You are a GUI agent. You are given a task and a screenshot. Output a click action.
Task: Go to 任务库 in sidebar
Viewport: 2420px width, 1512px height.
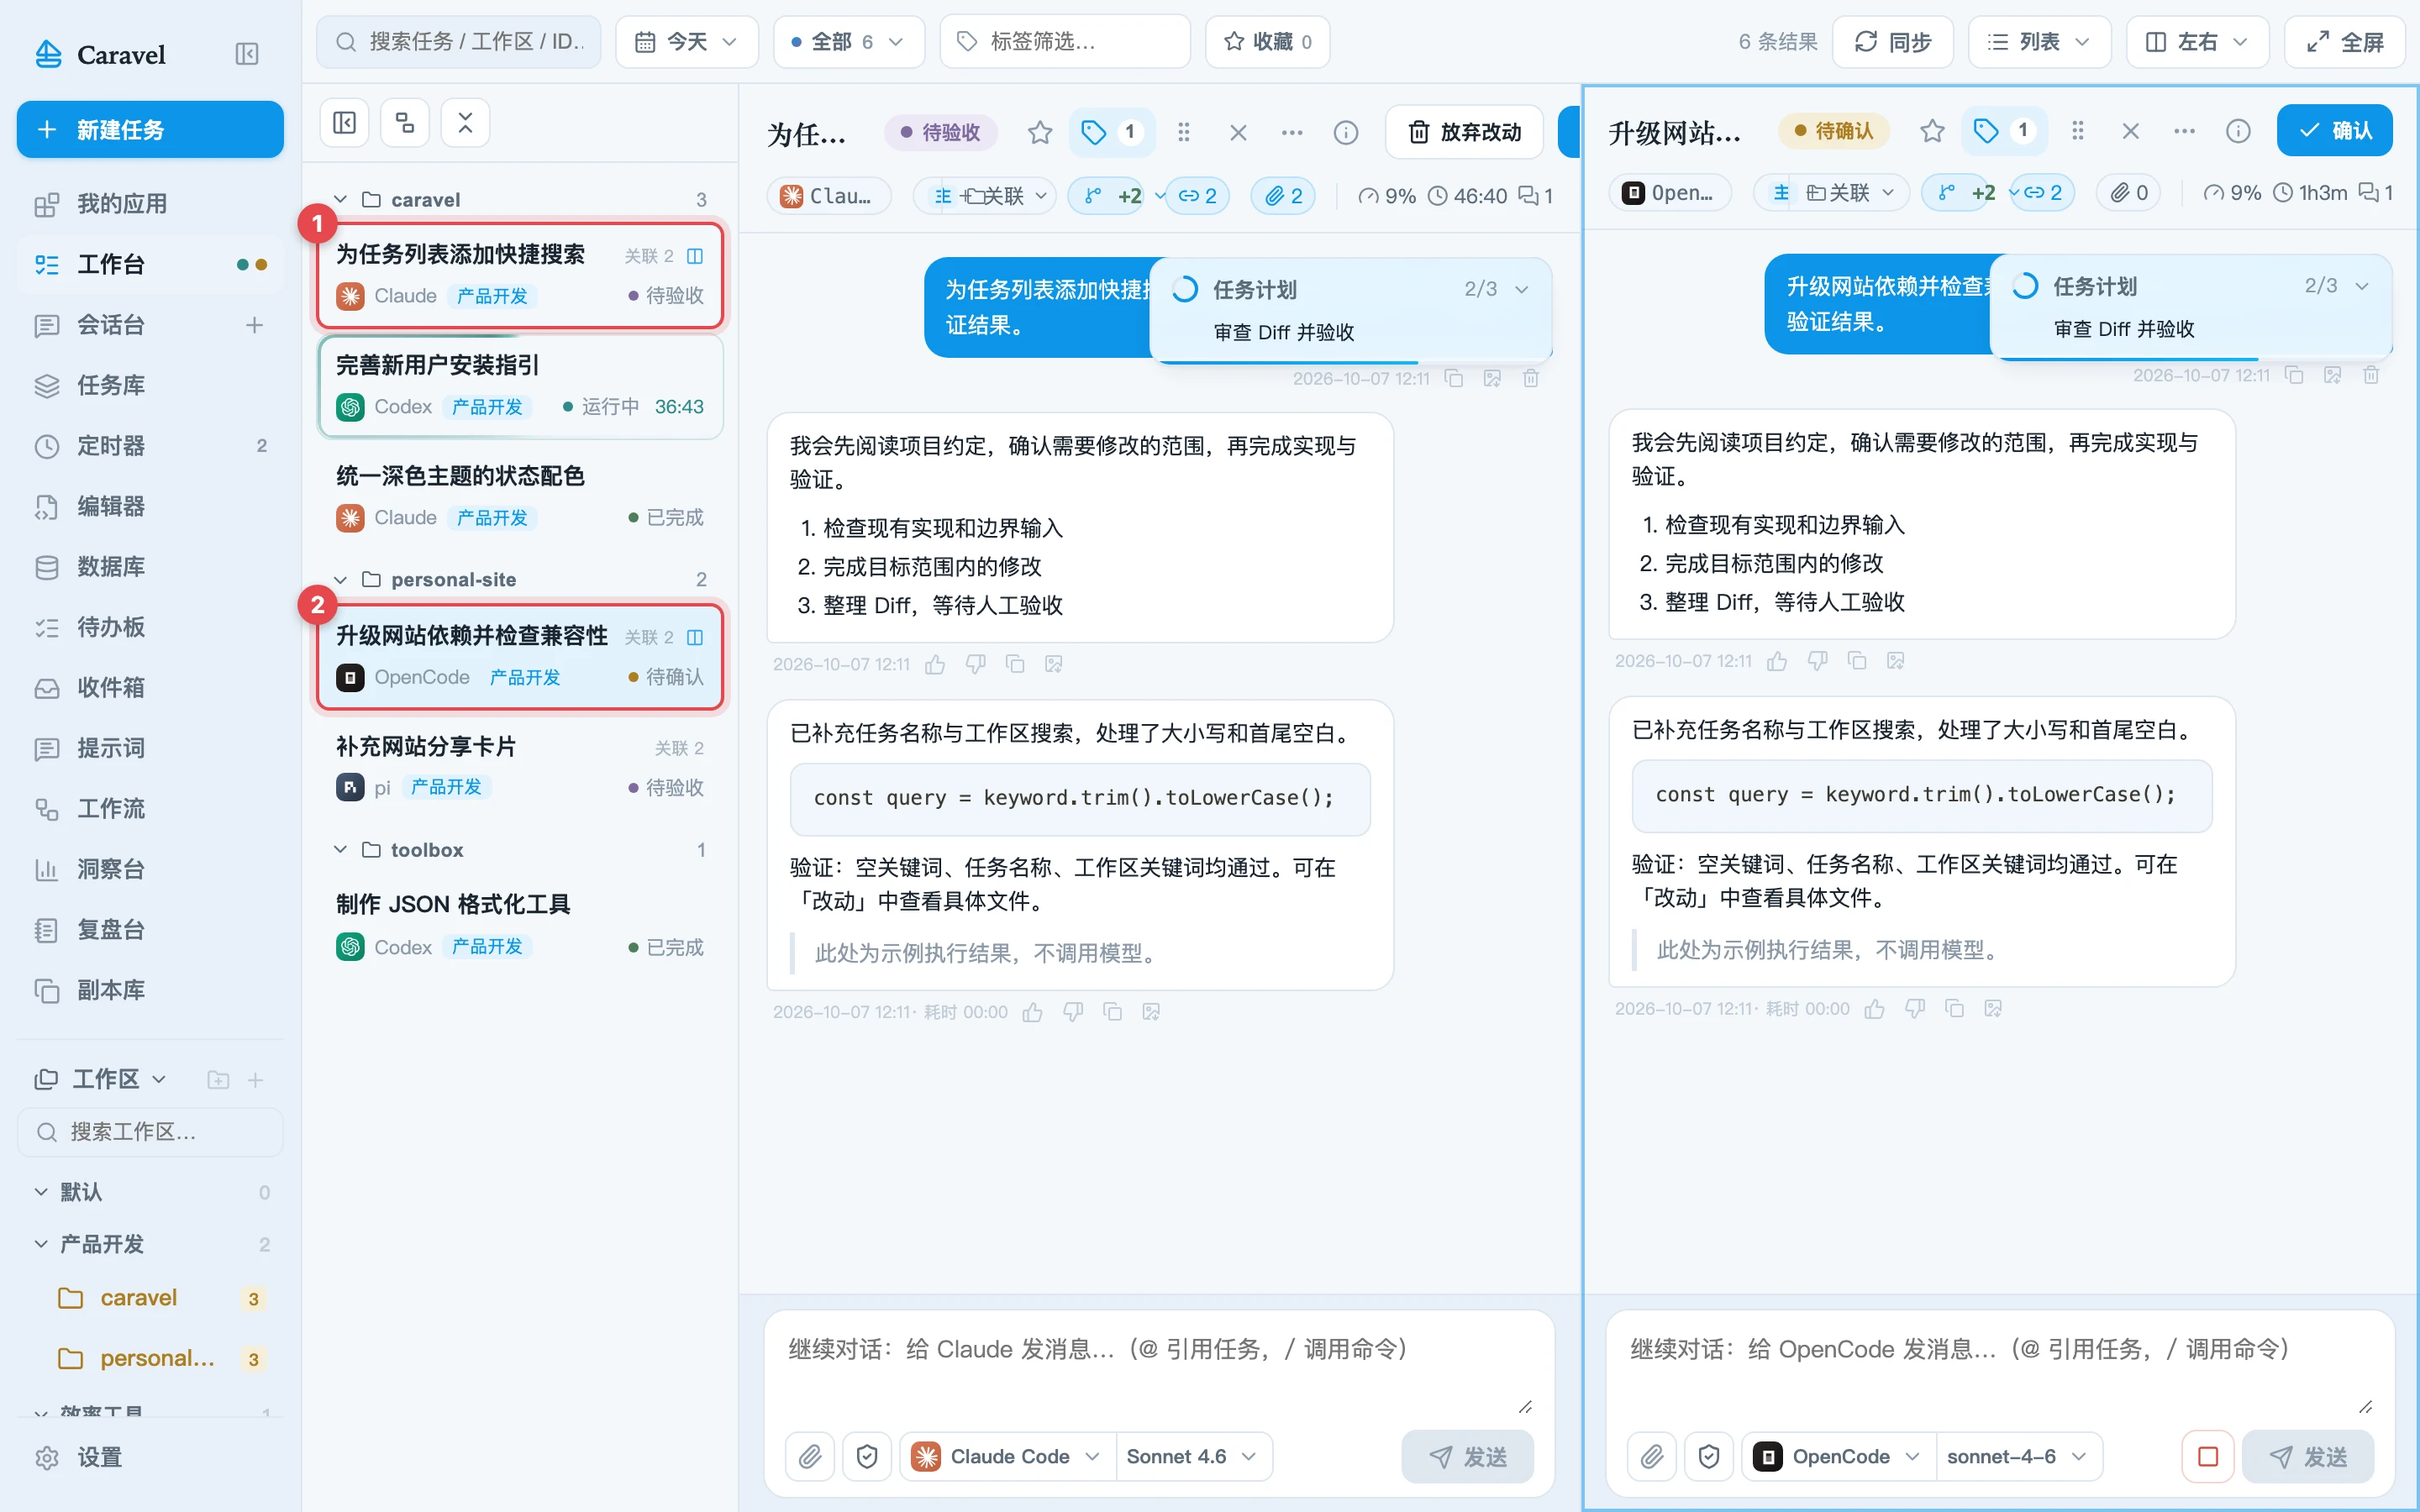pos(150,385)
